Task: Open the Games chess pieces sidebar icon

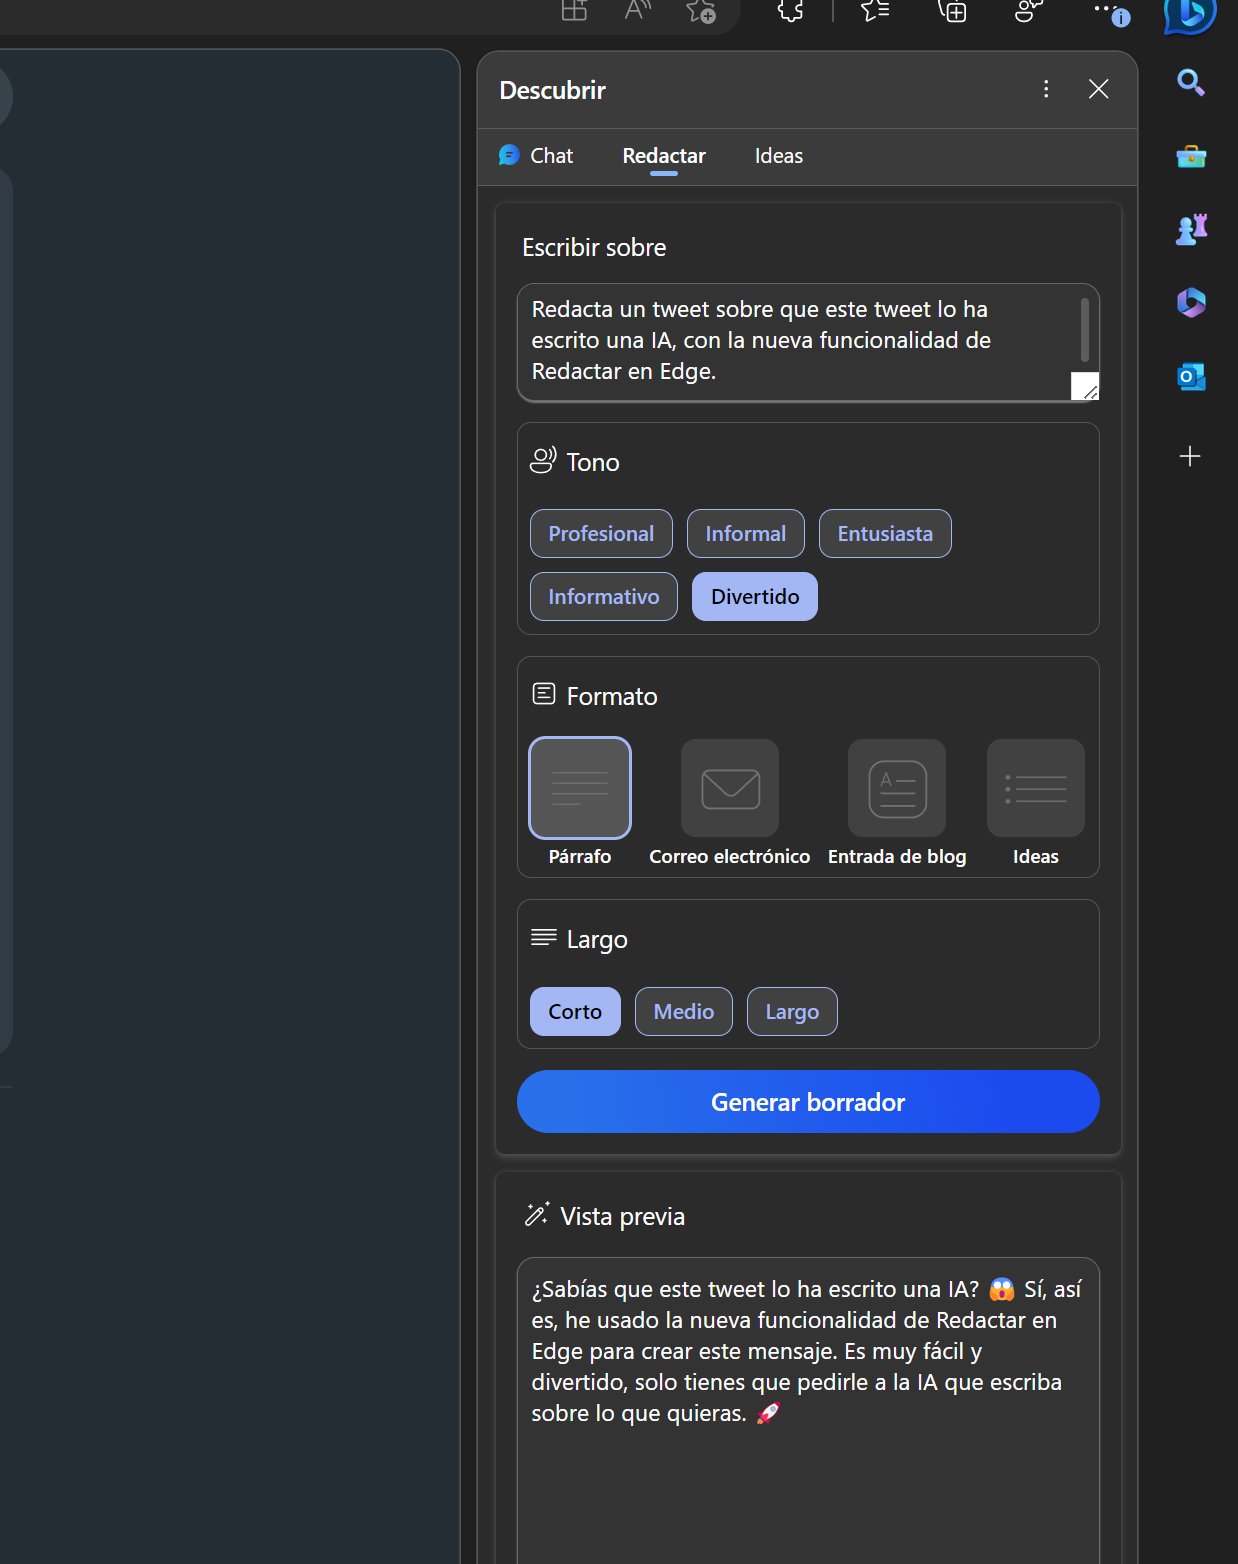Action: [1191, 229]
